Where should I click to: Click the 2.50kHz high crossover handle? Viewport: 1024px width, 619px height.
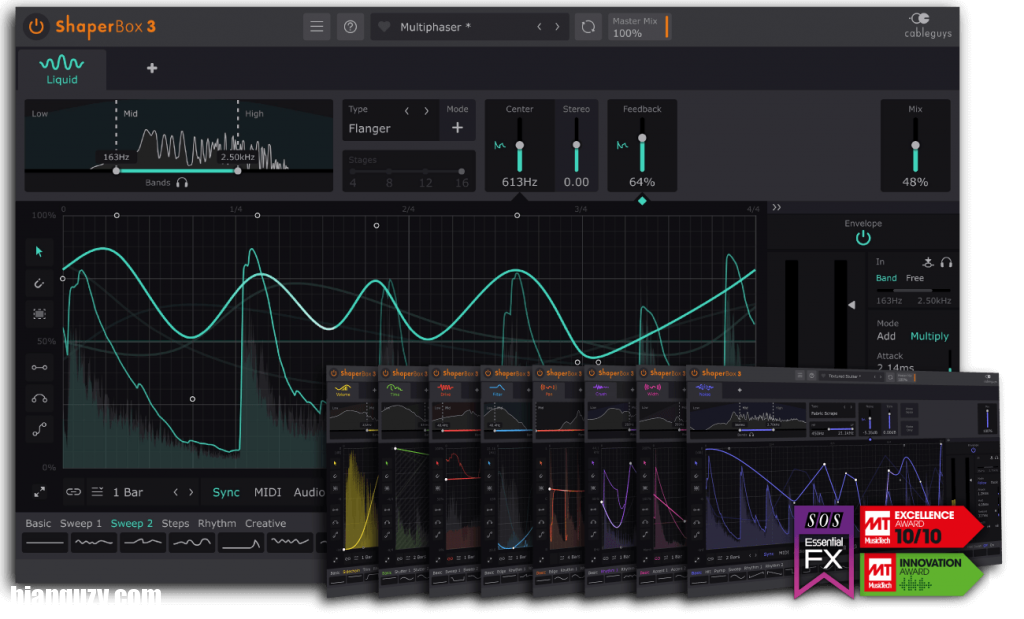click(x=238, y=170)
